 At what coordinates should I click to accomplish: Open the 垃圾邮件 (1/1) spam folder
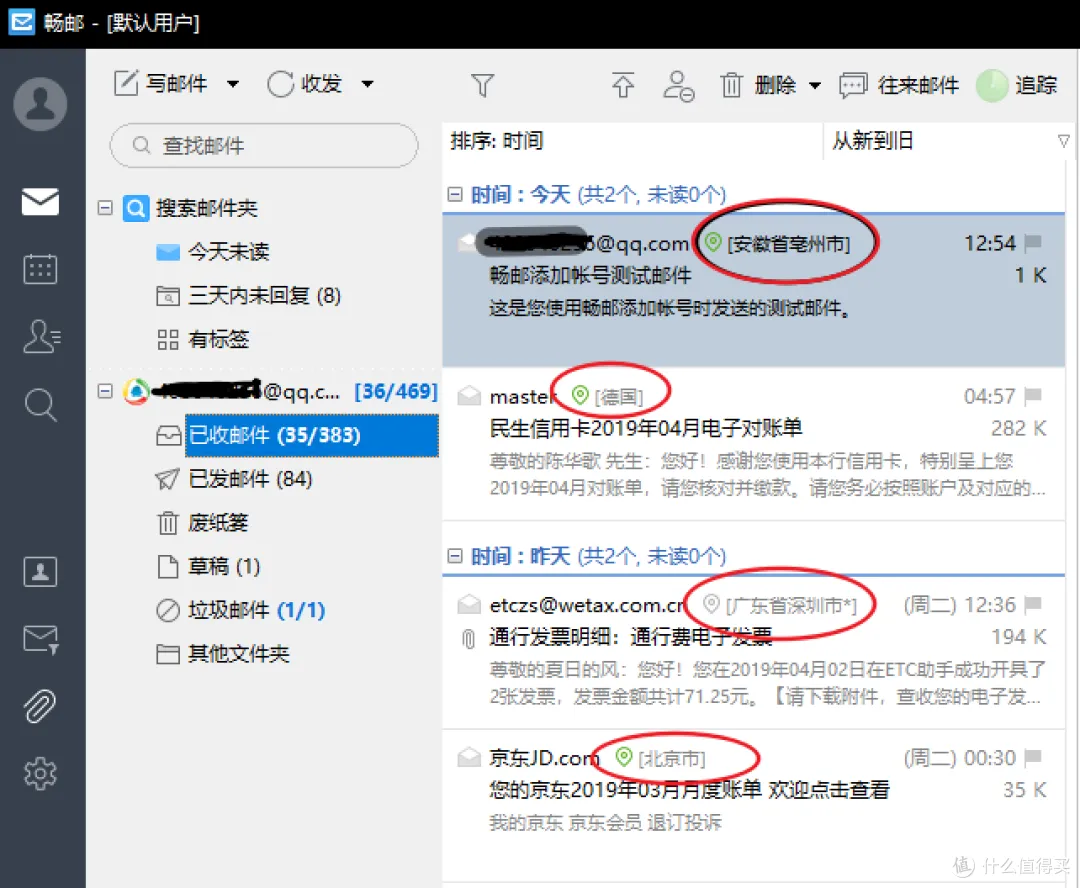pos(240,610)
